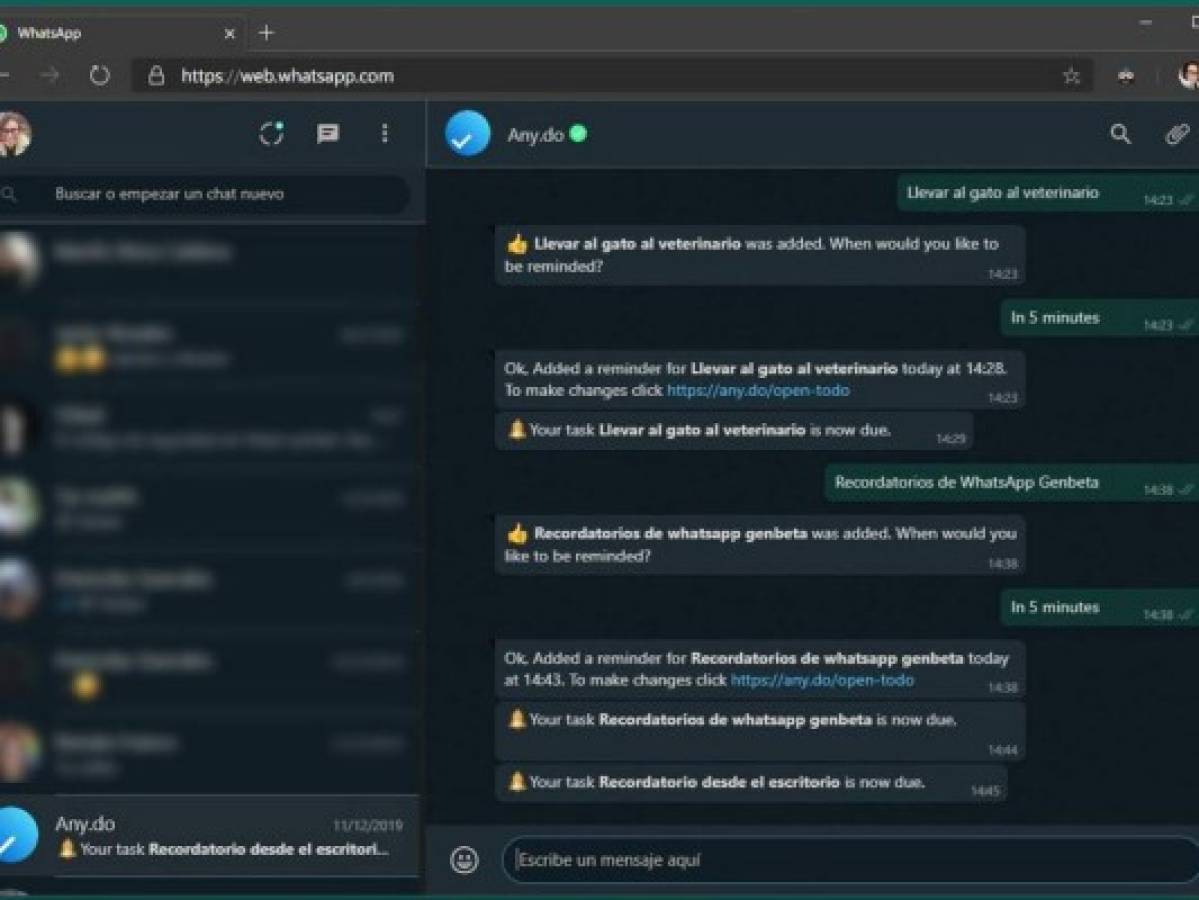The height and width of the screenshot is (900, 1199).
Task: Click the browser extension icon in toolbar
Action: tap(1128, 75)
